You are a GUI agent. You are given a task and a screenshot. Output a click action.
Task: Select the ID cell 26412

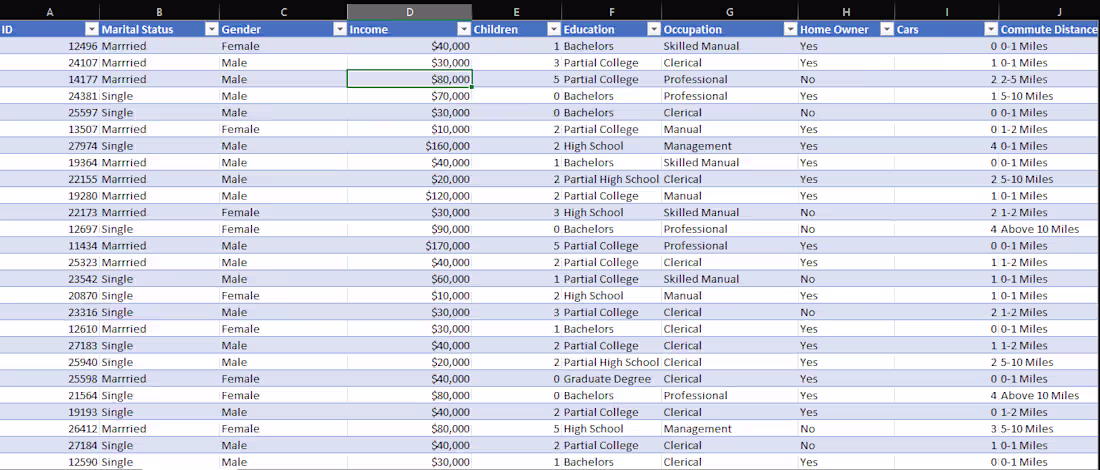49,429
